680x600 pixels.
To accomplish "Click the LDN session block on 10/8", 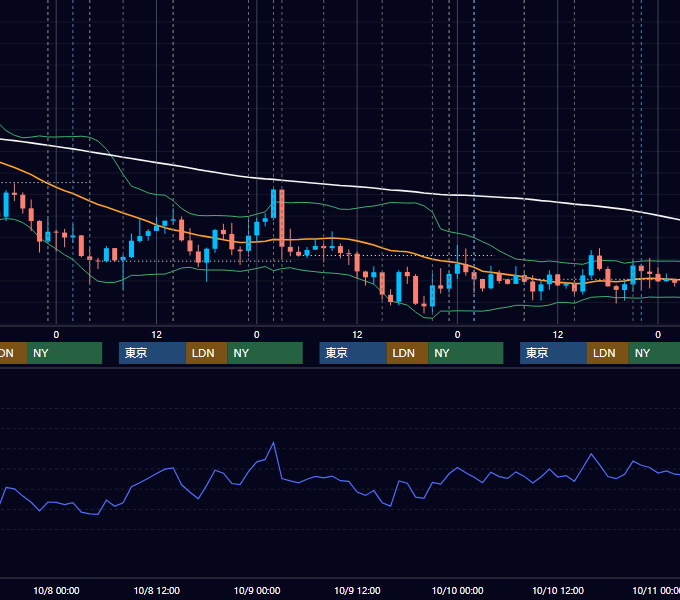I will tap(206, 353).
